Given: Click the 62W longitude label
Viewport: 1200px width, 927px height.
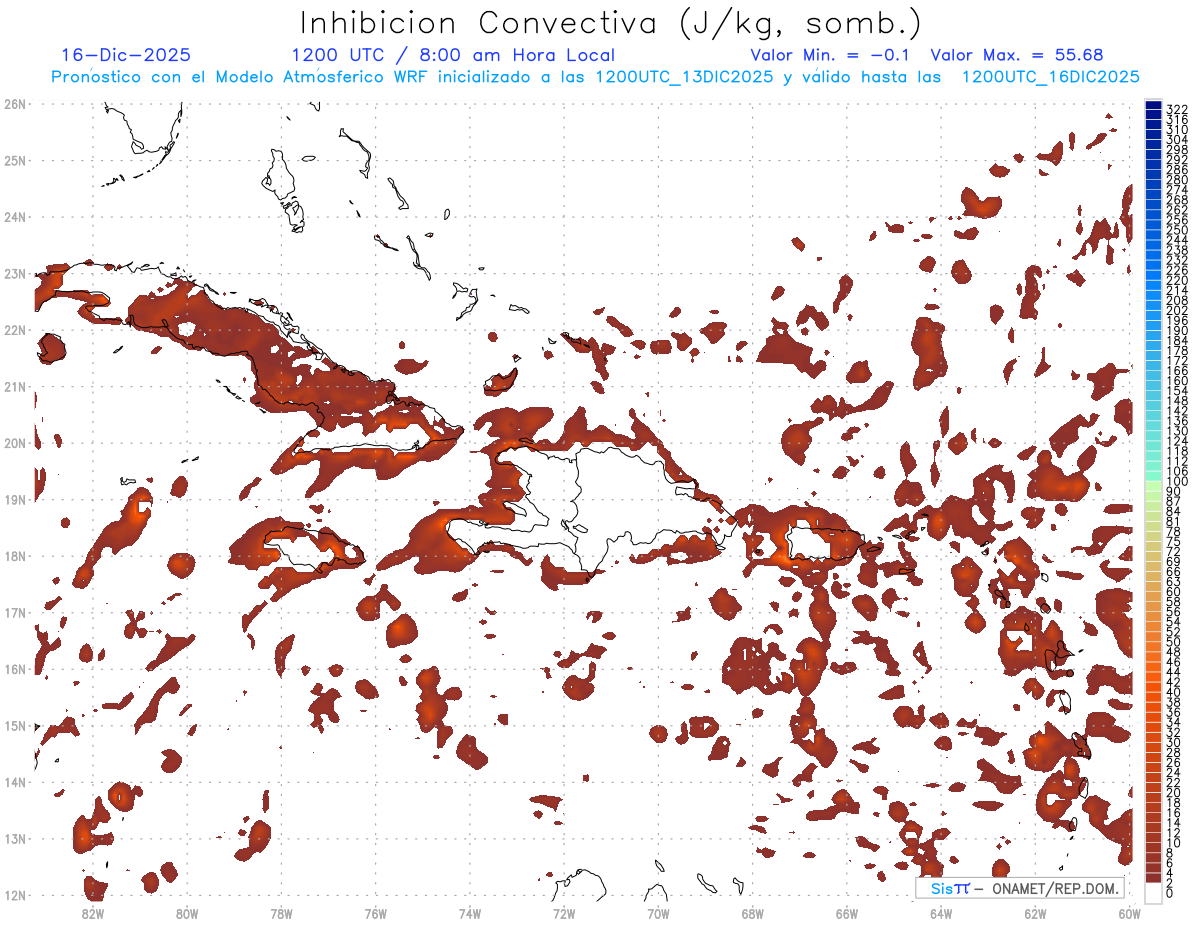Looking at the screenshot, I should point(1035,913).
